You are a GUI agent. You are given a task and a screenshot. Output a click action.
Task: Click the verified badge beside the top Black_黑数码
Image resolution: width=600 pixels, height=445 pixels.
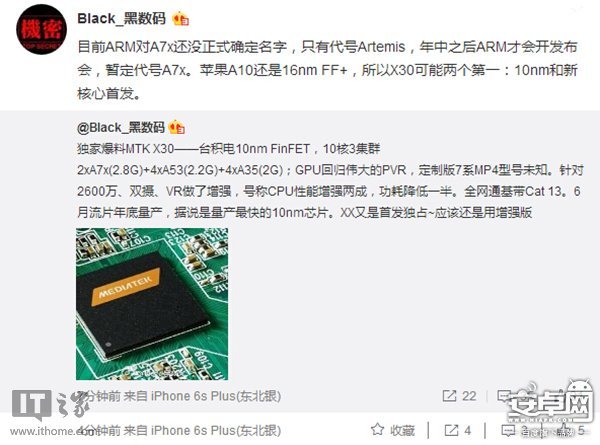click(181, 19)
